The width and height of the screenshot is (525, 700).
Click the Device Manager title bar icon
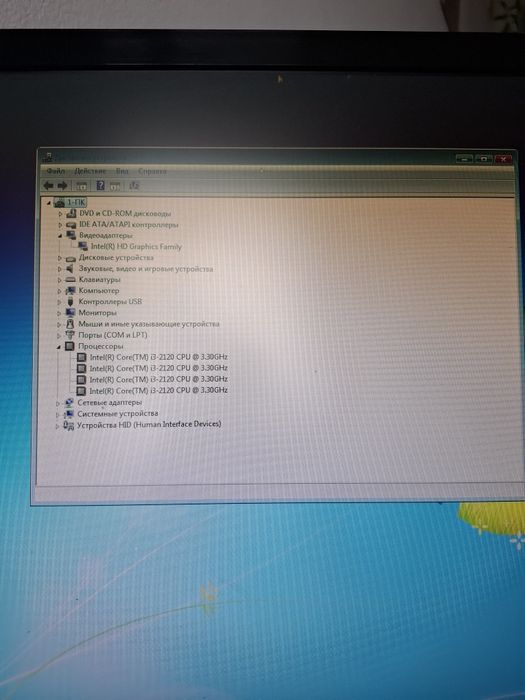pos(47,157)
